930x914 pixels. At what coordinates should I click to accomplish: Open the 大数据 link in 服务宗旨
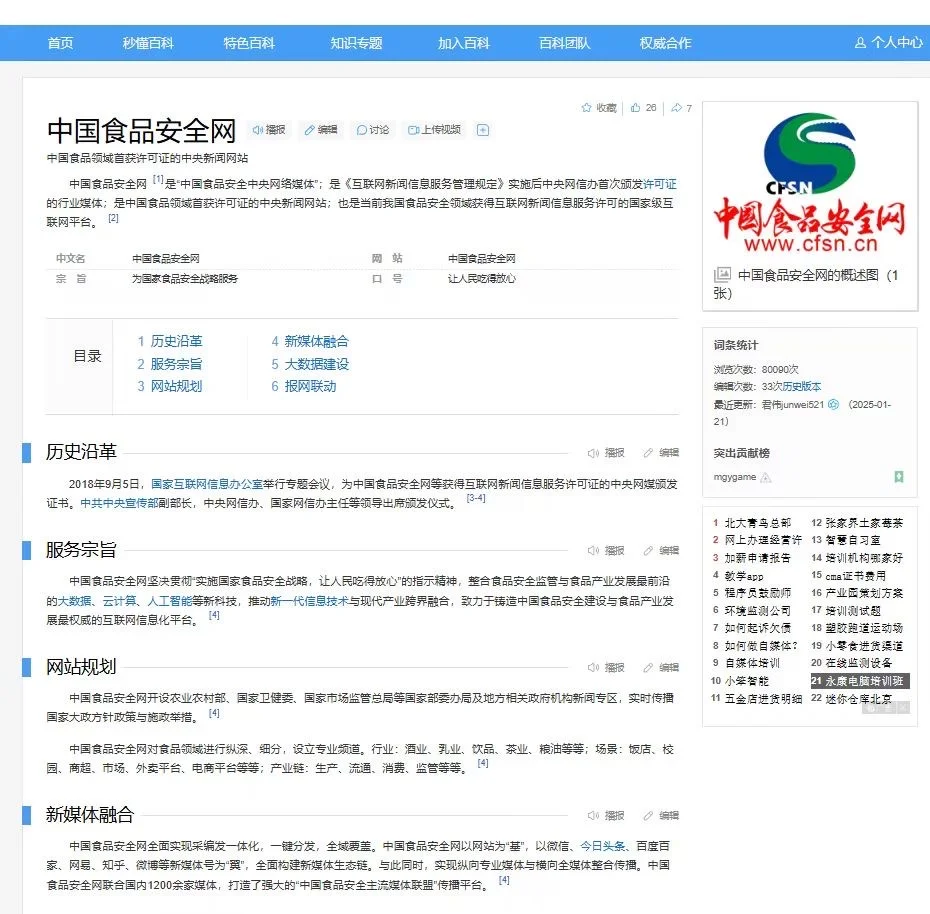point(75,601)
